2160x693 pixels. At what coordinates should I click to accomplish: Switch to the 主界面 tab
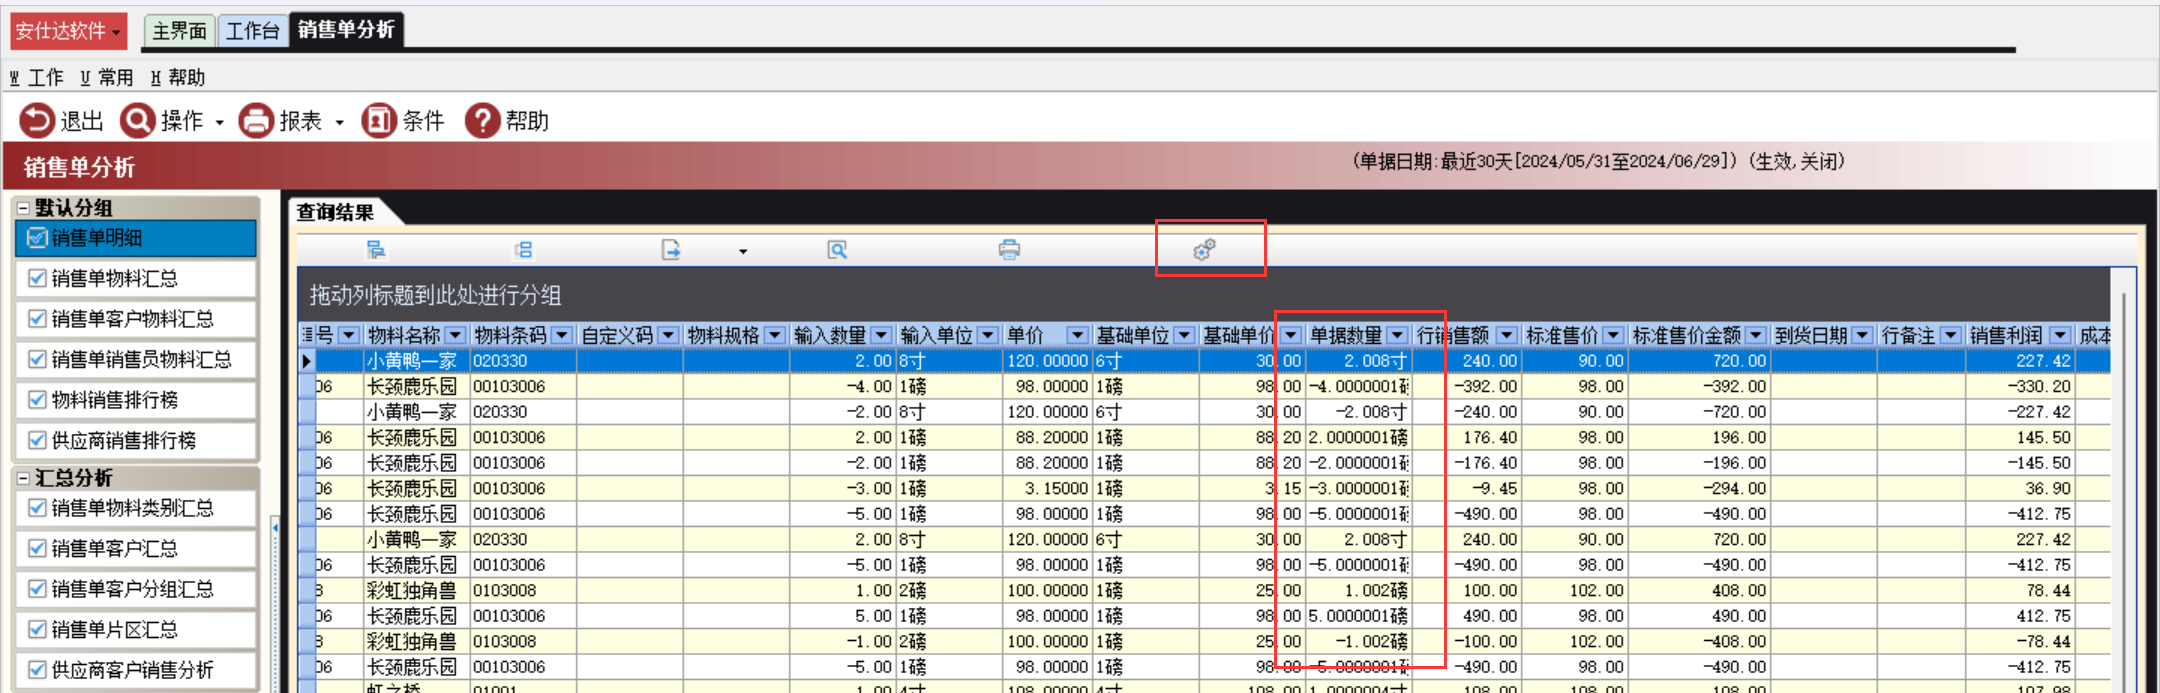coord(180,31)
